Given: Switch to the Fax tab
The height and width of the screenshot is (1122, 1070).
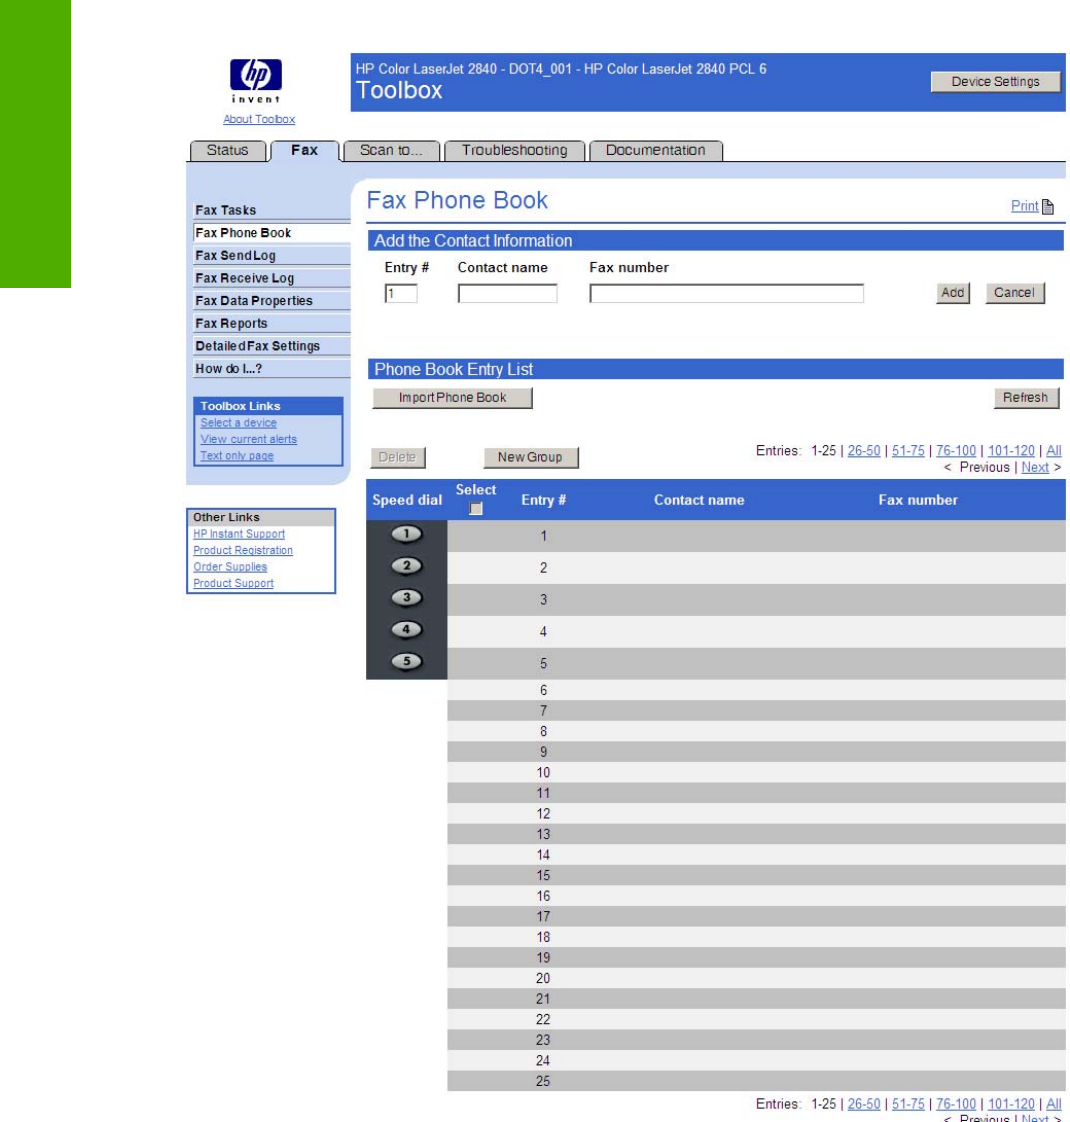Looking at the screenshot, I should click(304, 150).
